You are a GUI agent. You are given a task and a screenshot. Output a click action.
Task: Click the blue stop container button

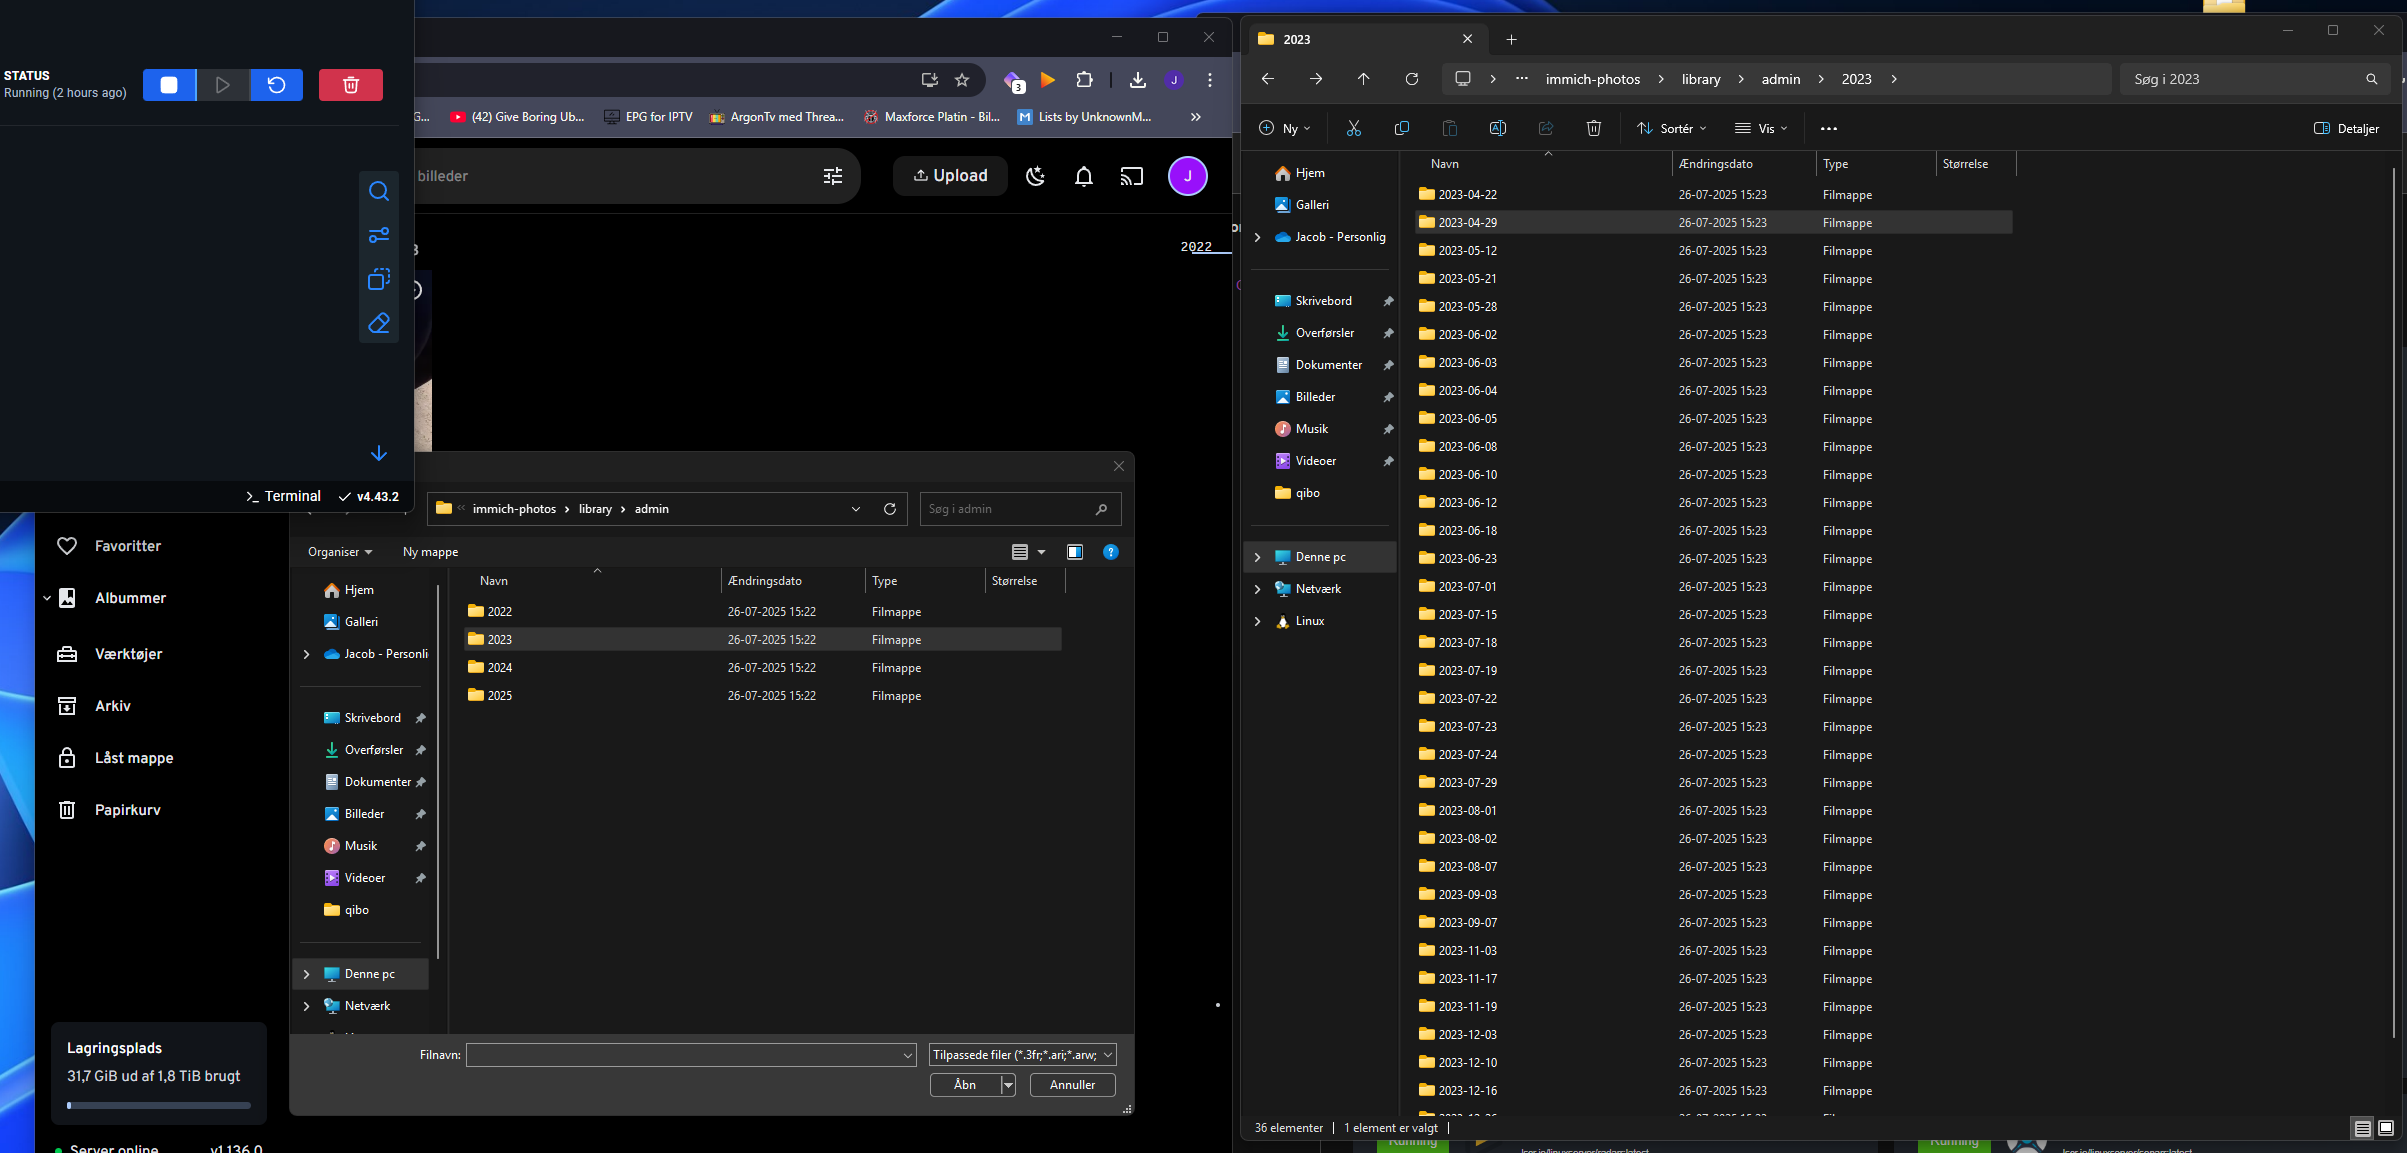[x=169, y=85]
